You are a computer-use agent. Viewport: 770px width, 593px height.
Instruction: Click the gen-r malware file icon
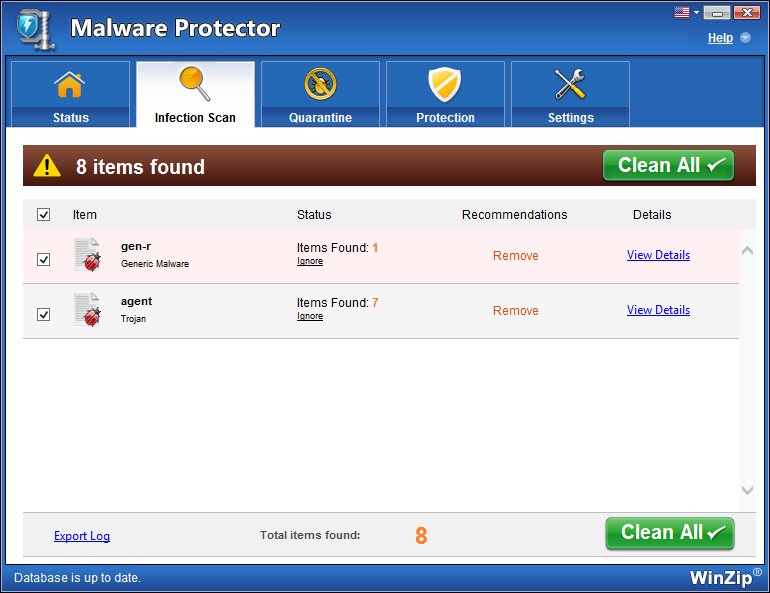coord(87,256)
